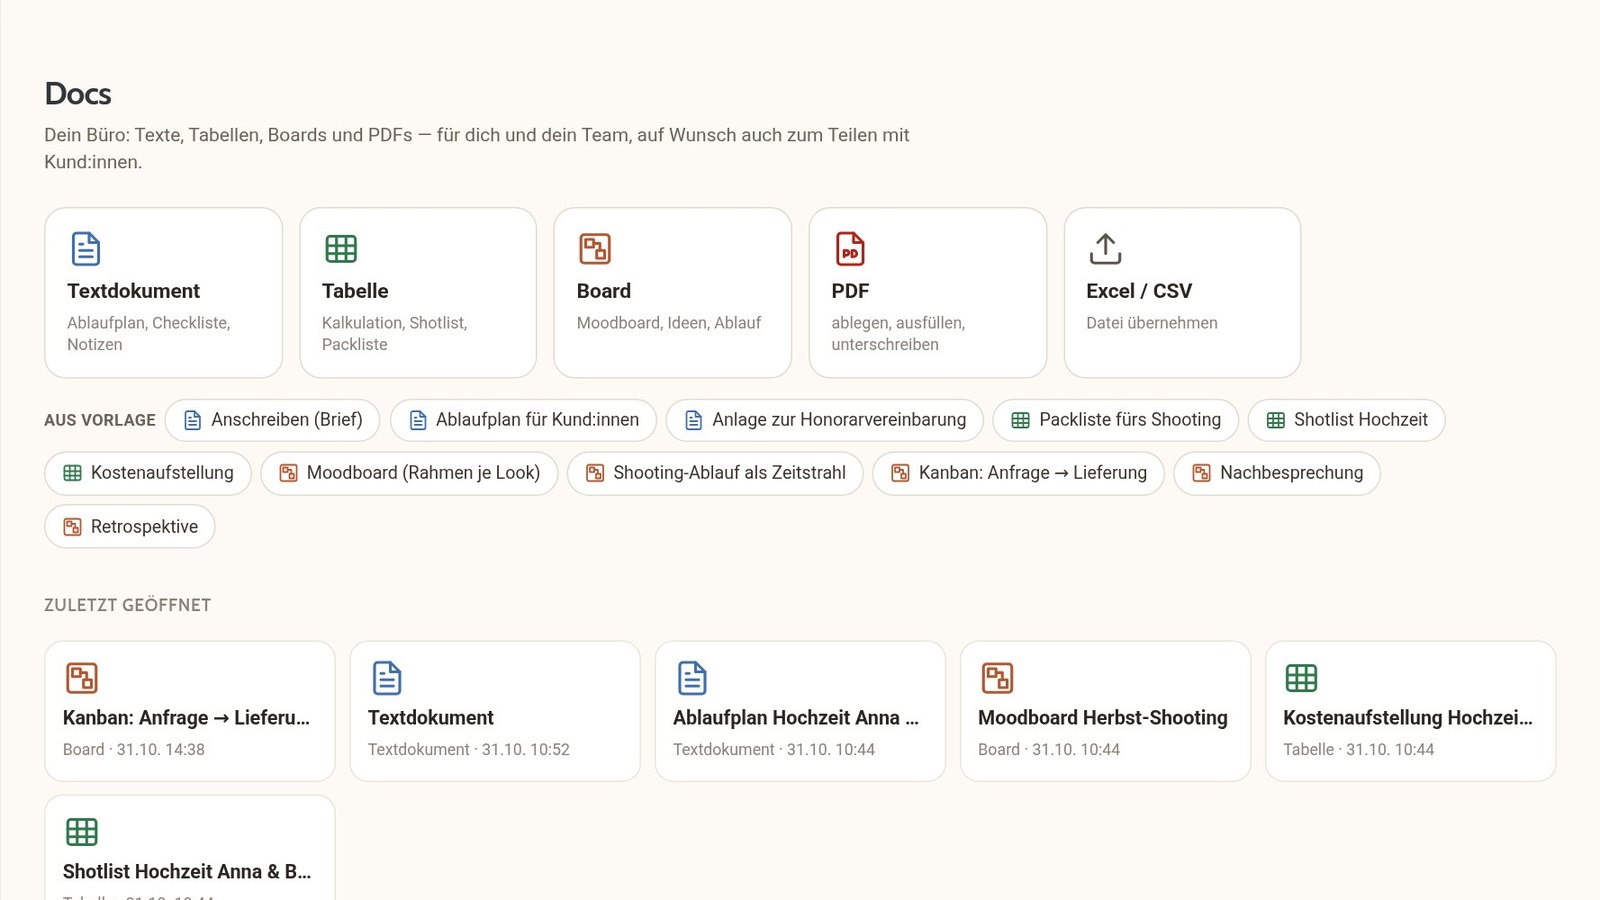1600x900 pixels.
Task: Import an Excel / CSV file
Action: (x=1182, y=293)
